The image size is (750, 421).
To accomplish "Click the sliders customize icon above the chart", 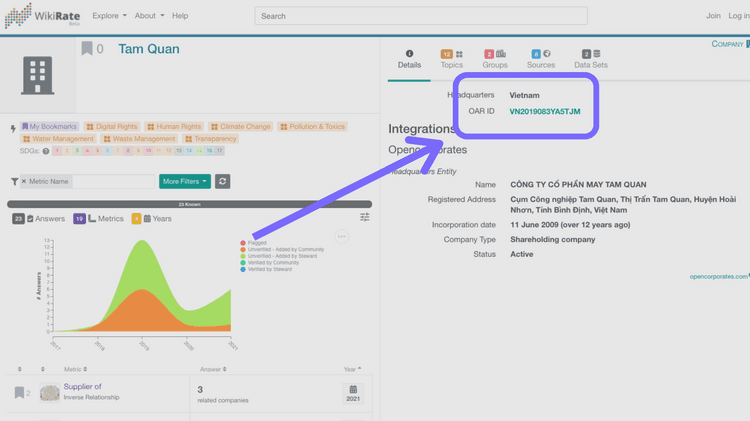I will pyautogui.click(x=364, y=217).
